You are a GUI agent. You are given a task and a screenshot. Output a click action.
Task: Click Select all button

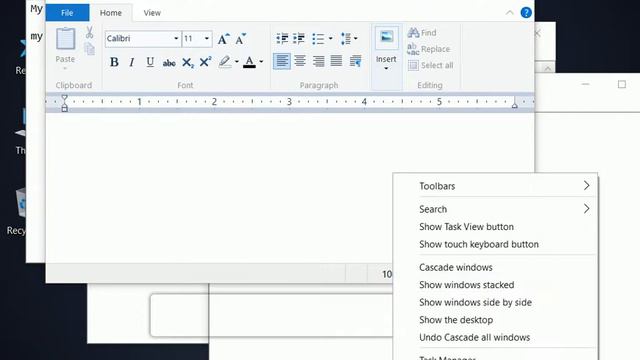pos(430,65)
